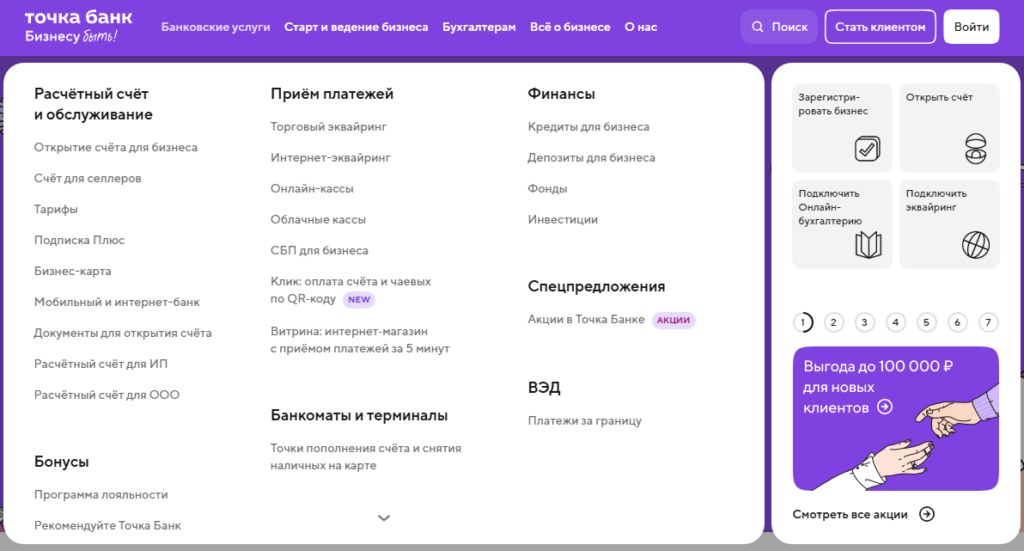Click the Стать клиентом button
1024x551 pixels.
pos(880,27)
